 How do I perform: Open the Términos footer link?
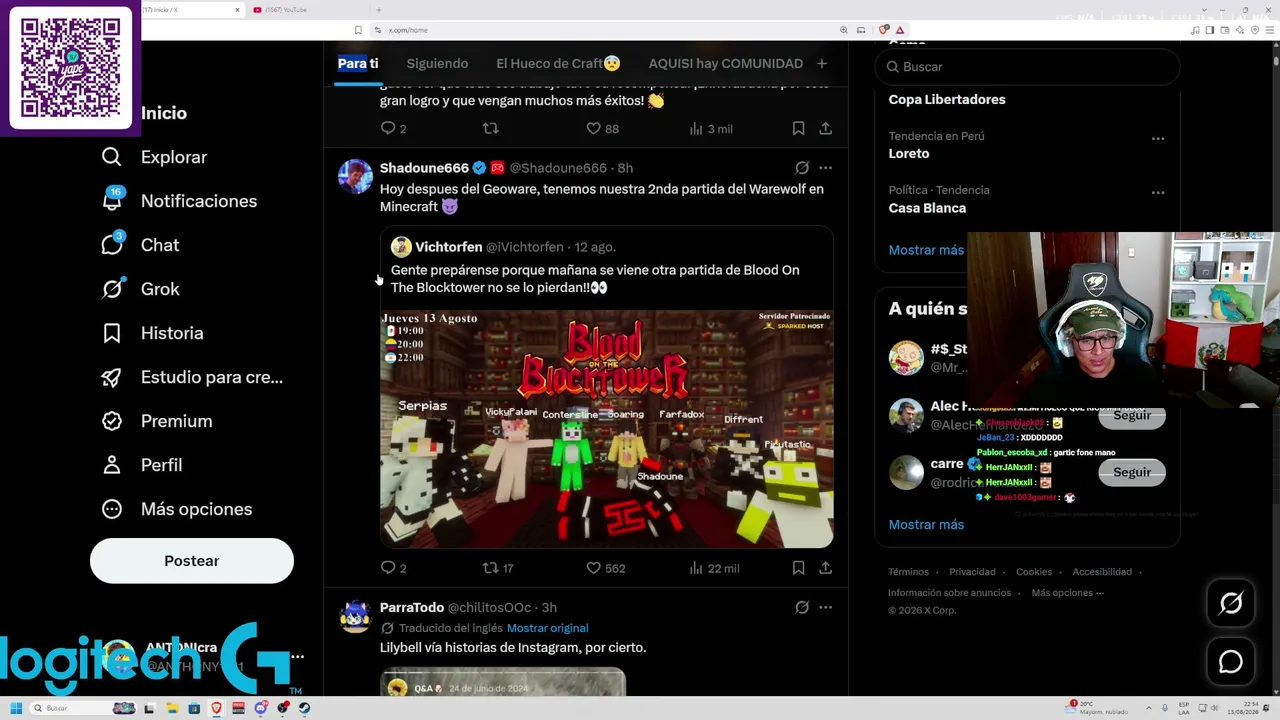pyautogui.click(x=908, y=572)
